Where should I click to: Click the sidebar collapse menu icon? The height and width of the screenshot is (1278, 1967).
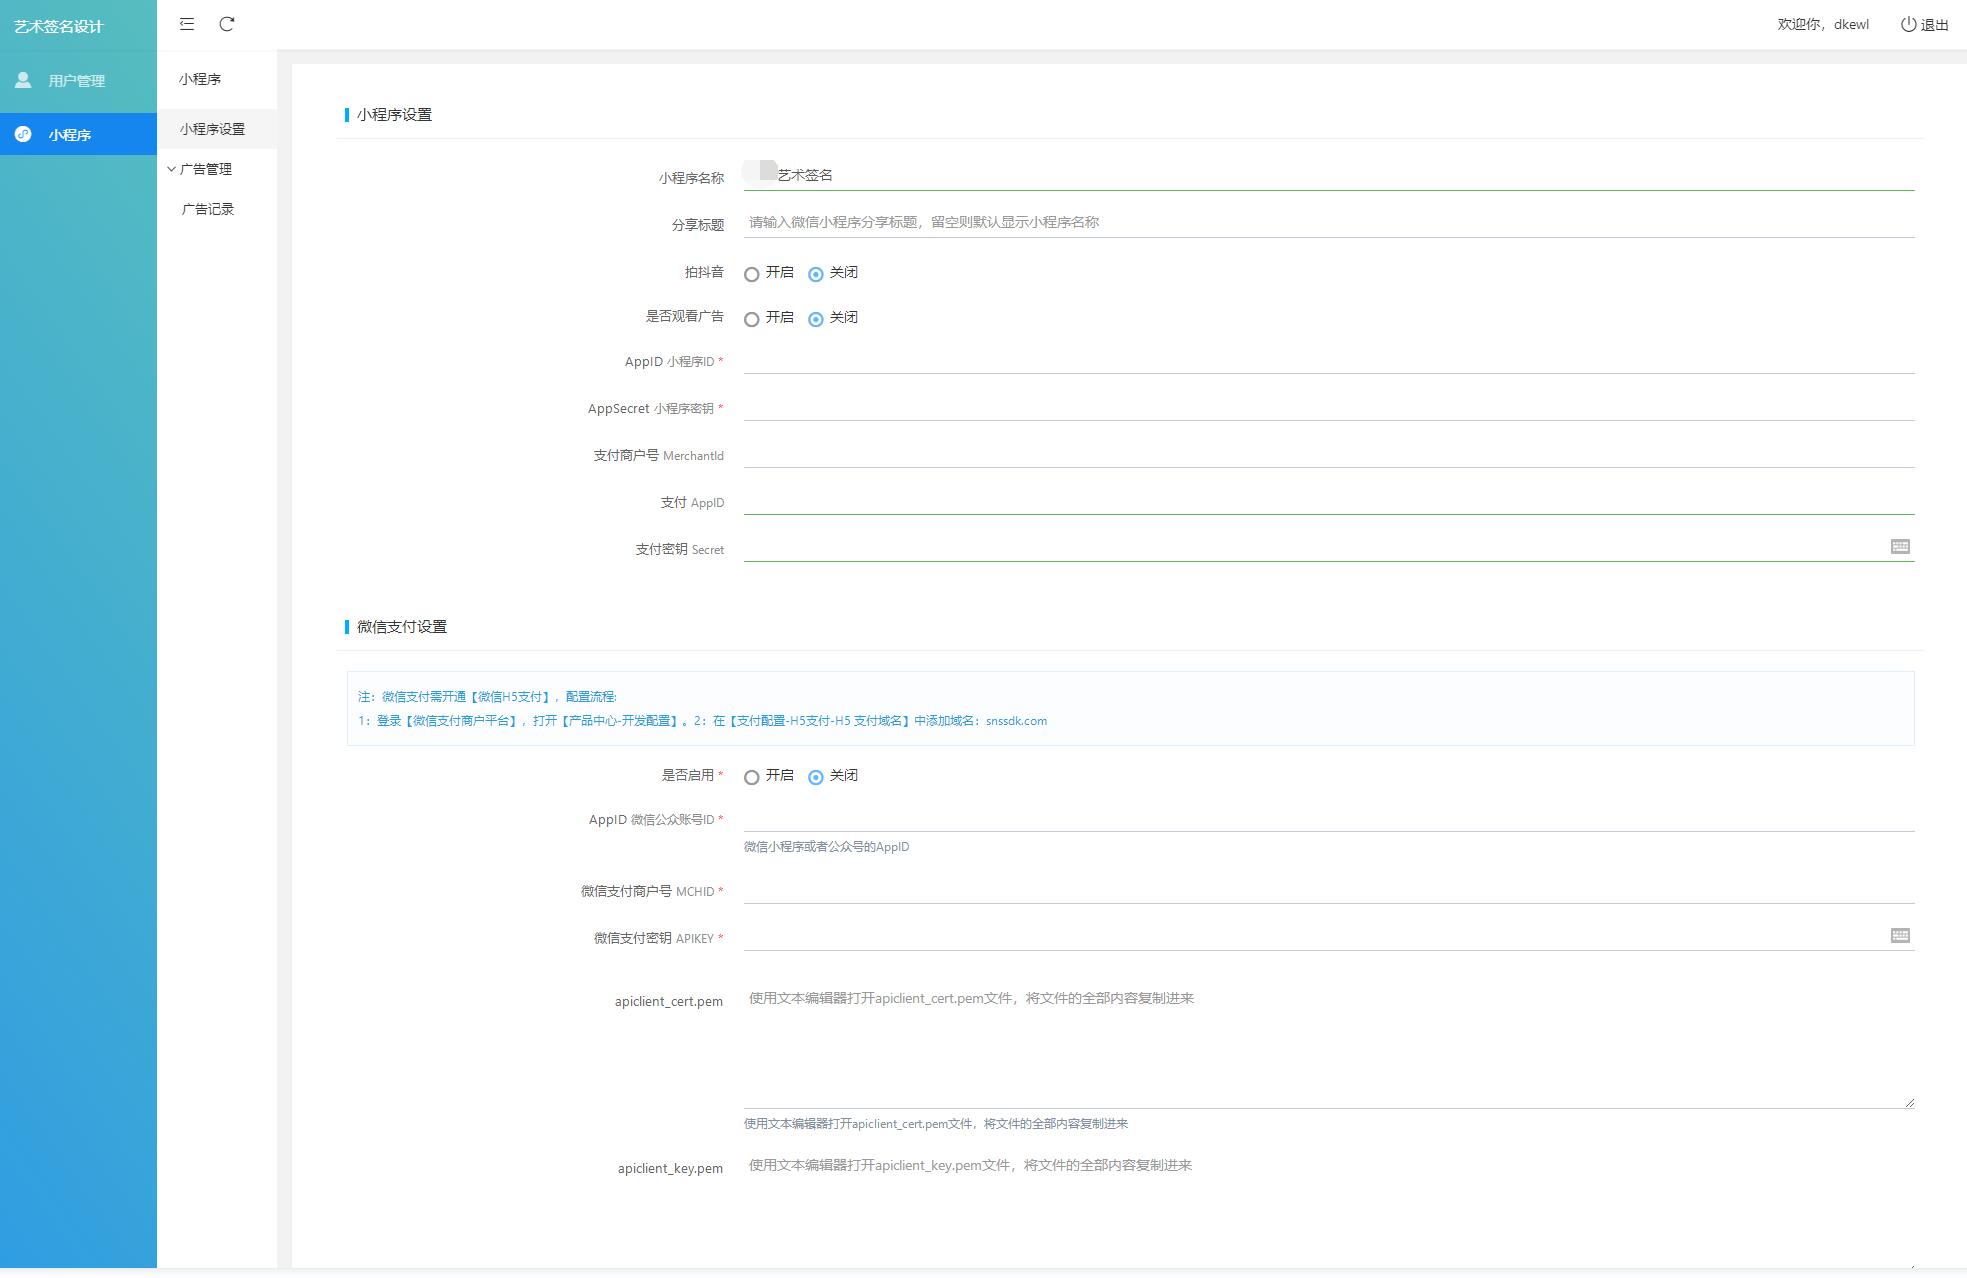point(187,24)
